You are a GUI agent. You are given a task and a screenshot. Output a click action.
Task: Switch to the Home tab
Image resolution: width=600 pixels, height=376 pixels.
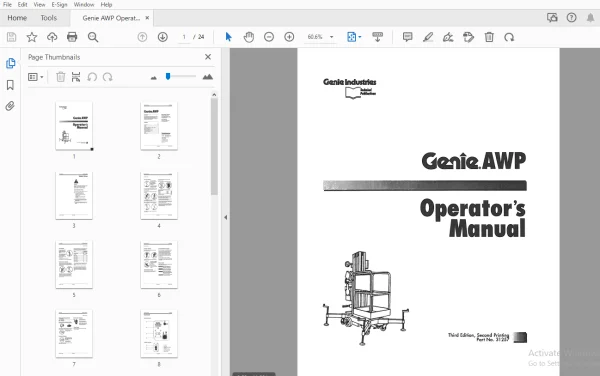click(x=17, y=18)
